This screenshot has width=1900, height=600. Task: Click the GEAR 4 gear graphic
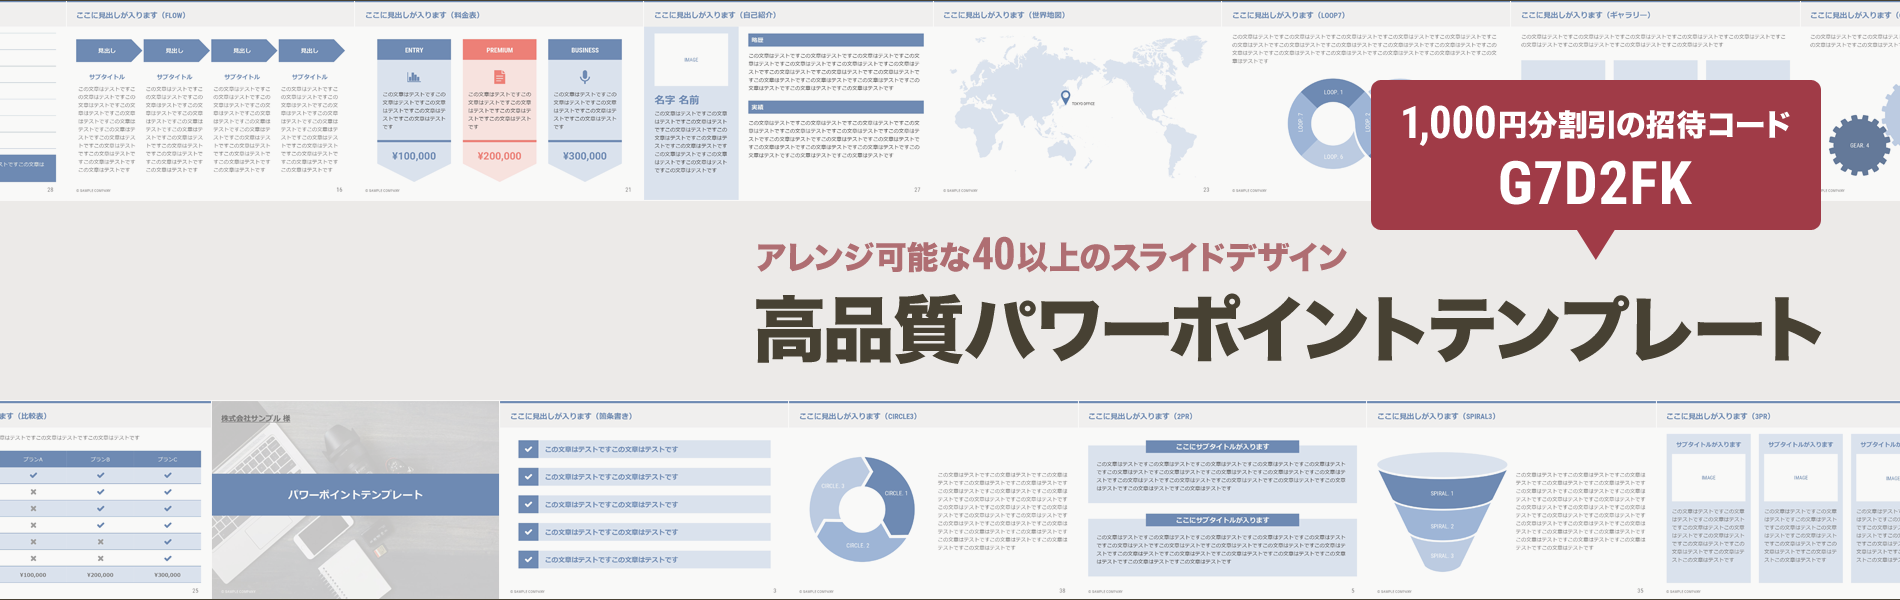1858,145
